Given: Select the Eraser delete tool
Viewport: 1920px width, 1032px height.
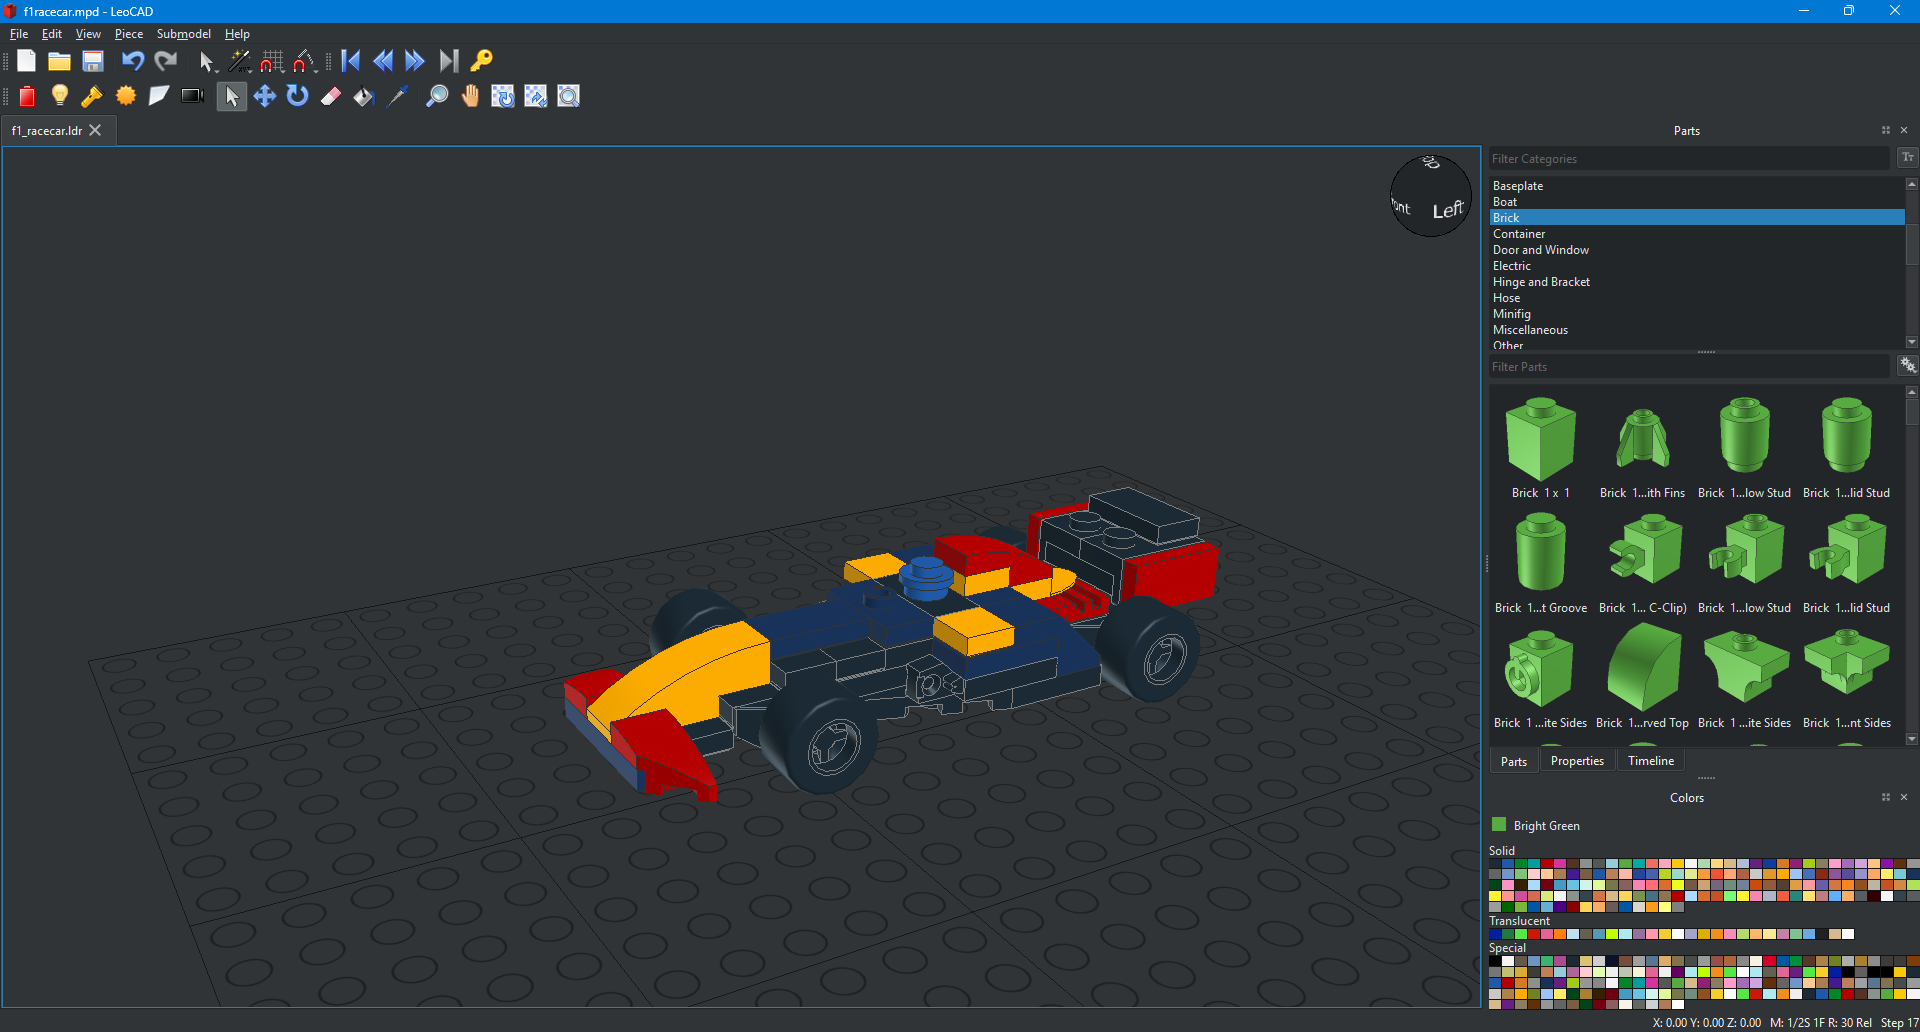Looking at the screenshot, I should coord(331,96).
